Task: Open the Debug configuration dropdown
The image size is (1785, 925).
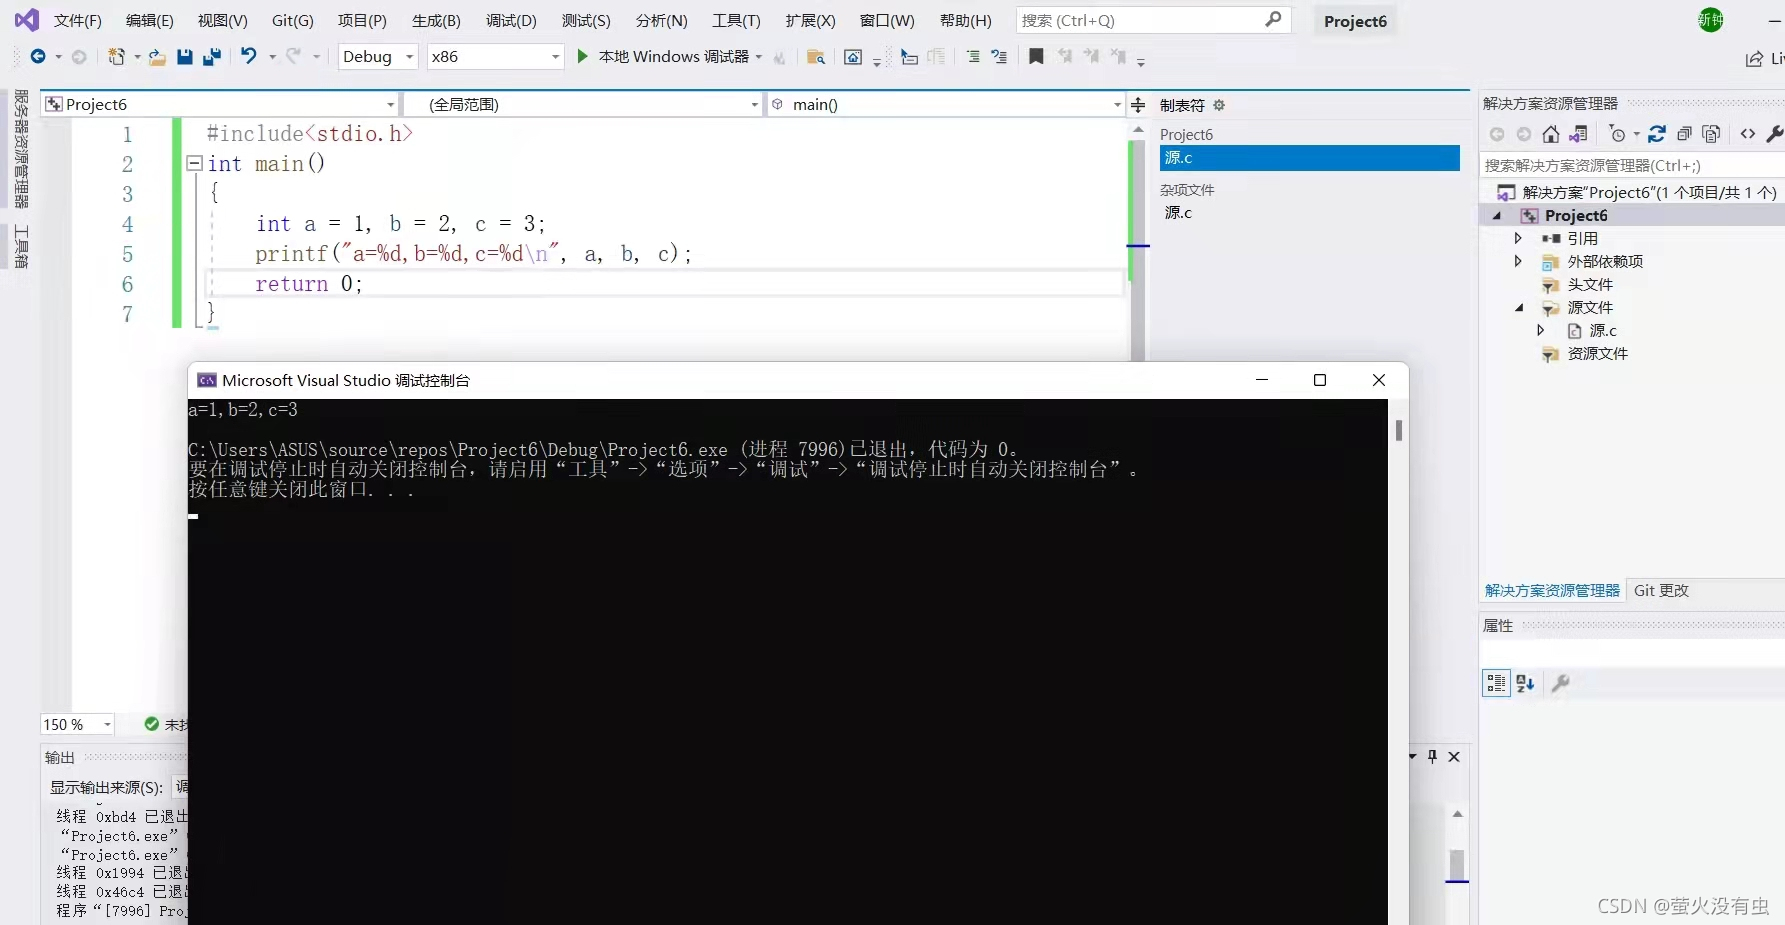Action: click(x=377, y=57)
